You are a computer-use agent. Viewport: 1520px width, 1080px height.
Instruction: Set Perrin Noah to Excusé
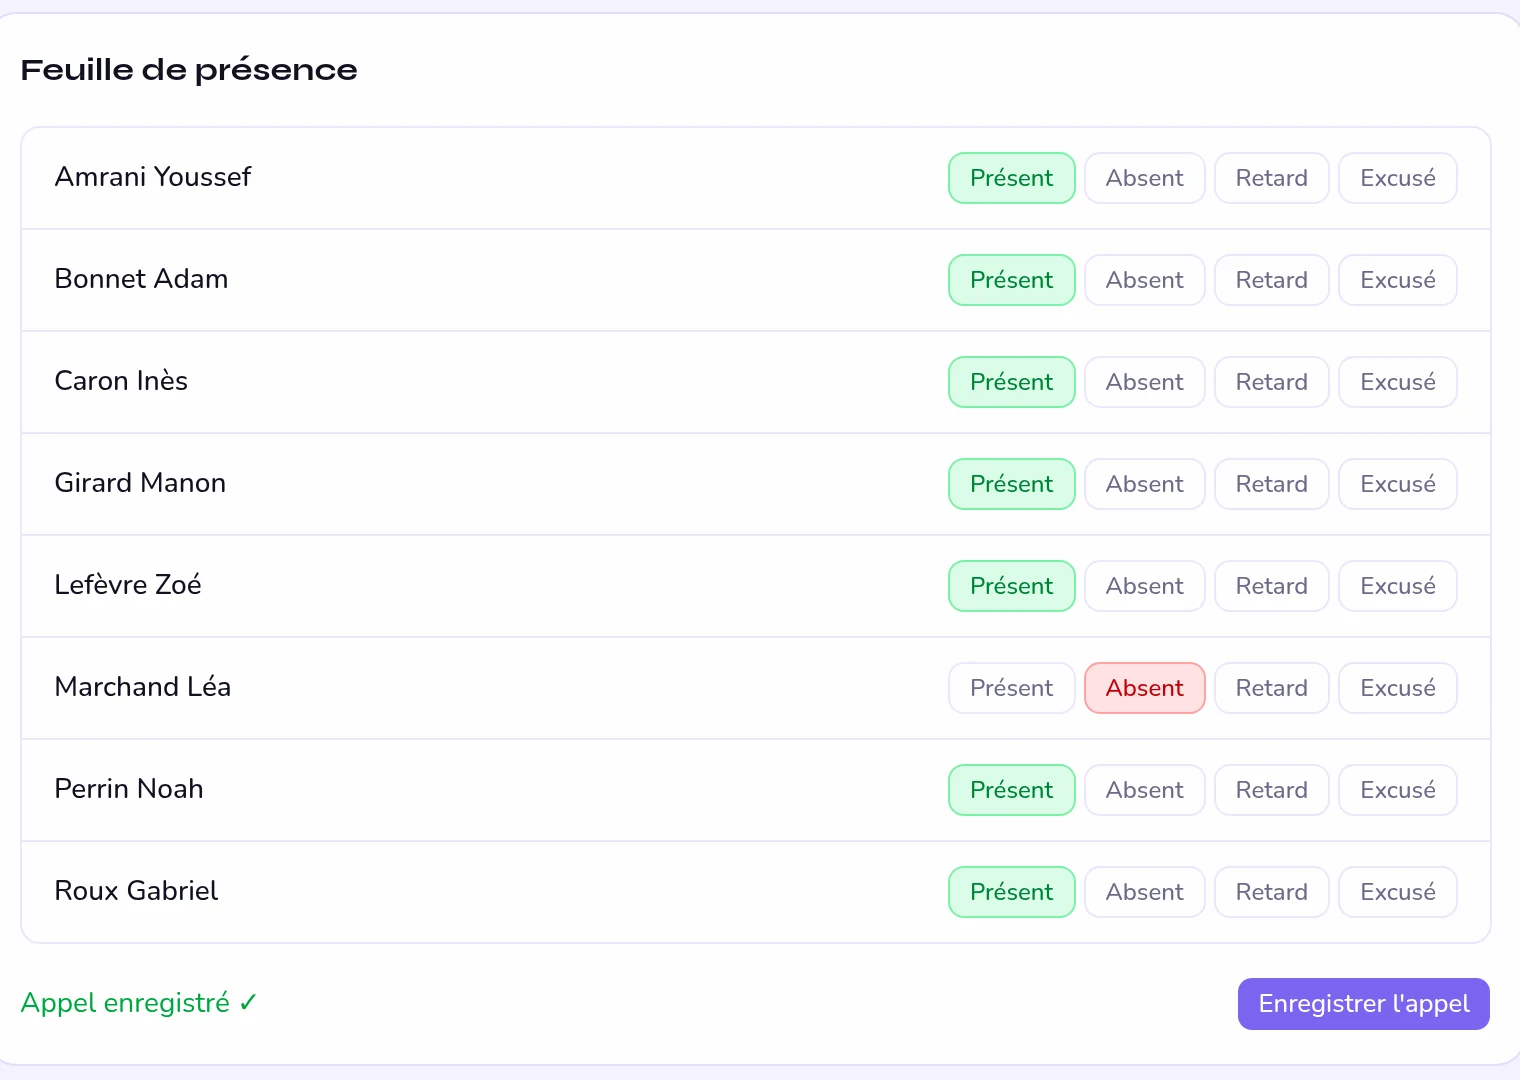(x=1397, y=790)
